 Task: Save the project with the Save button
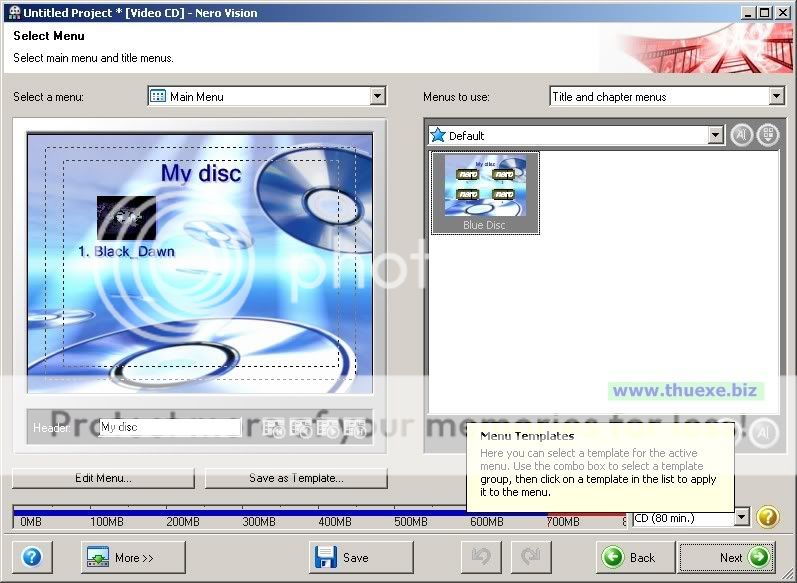[360, 557]
